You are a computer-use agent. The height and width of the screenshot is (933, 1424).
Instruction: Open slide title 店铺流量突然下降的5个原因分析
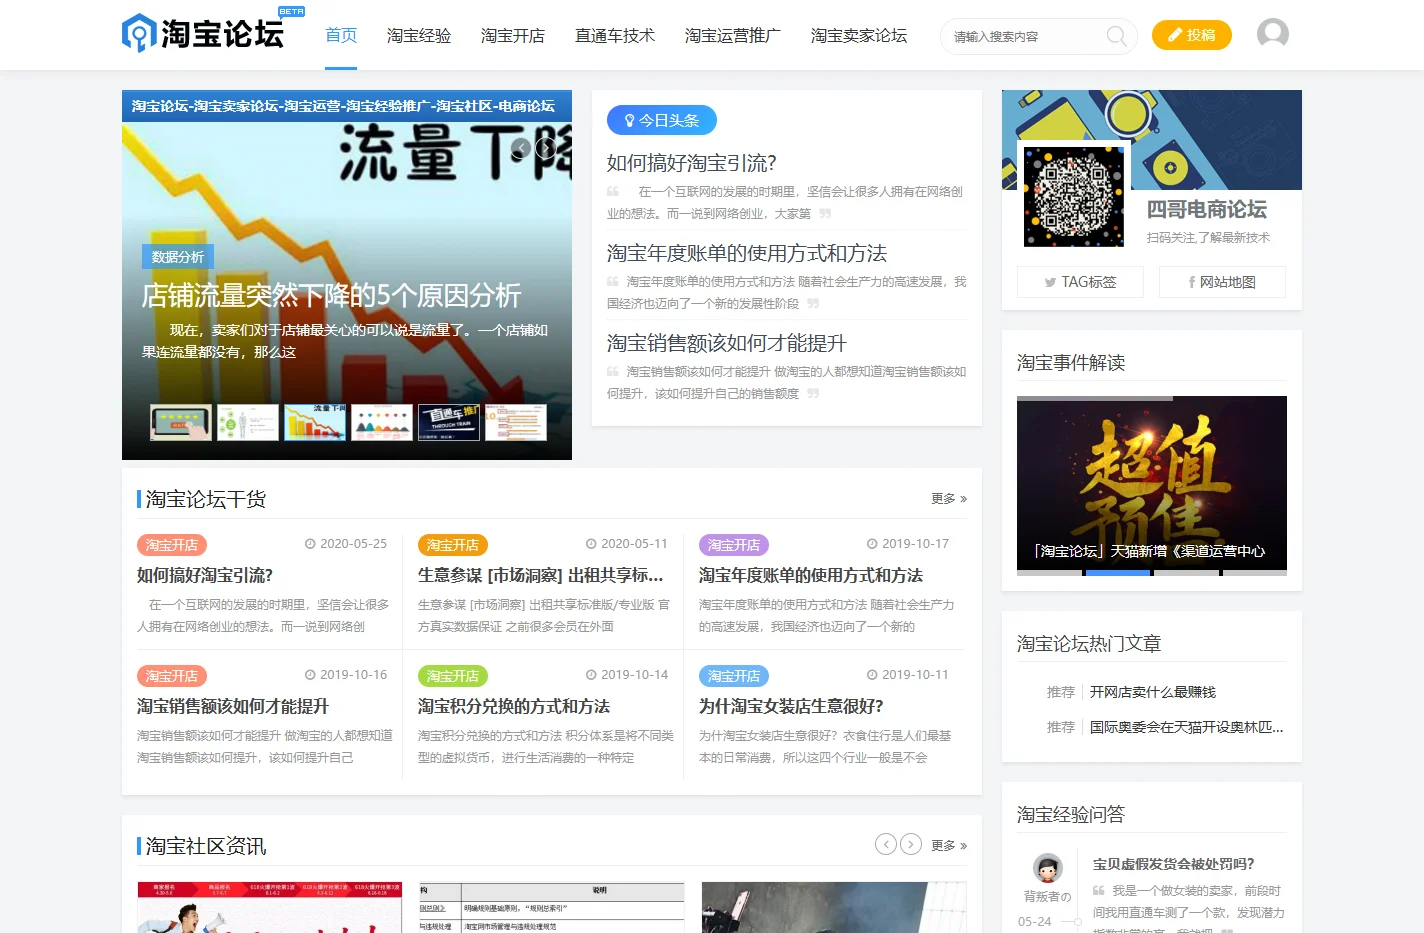tap(331, 296)
